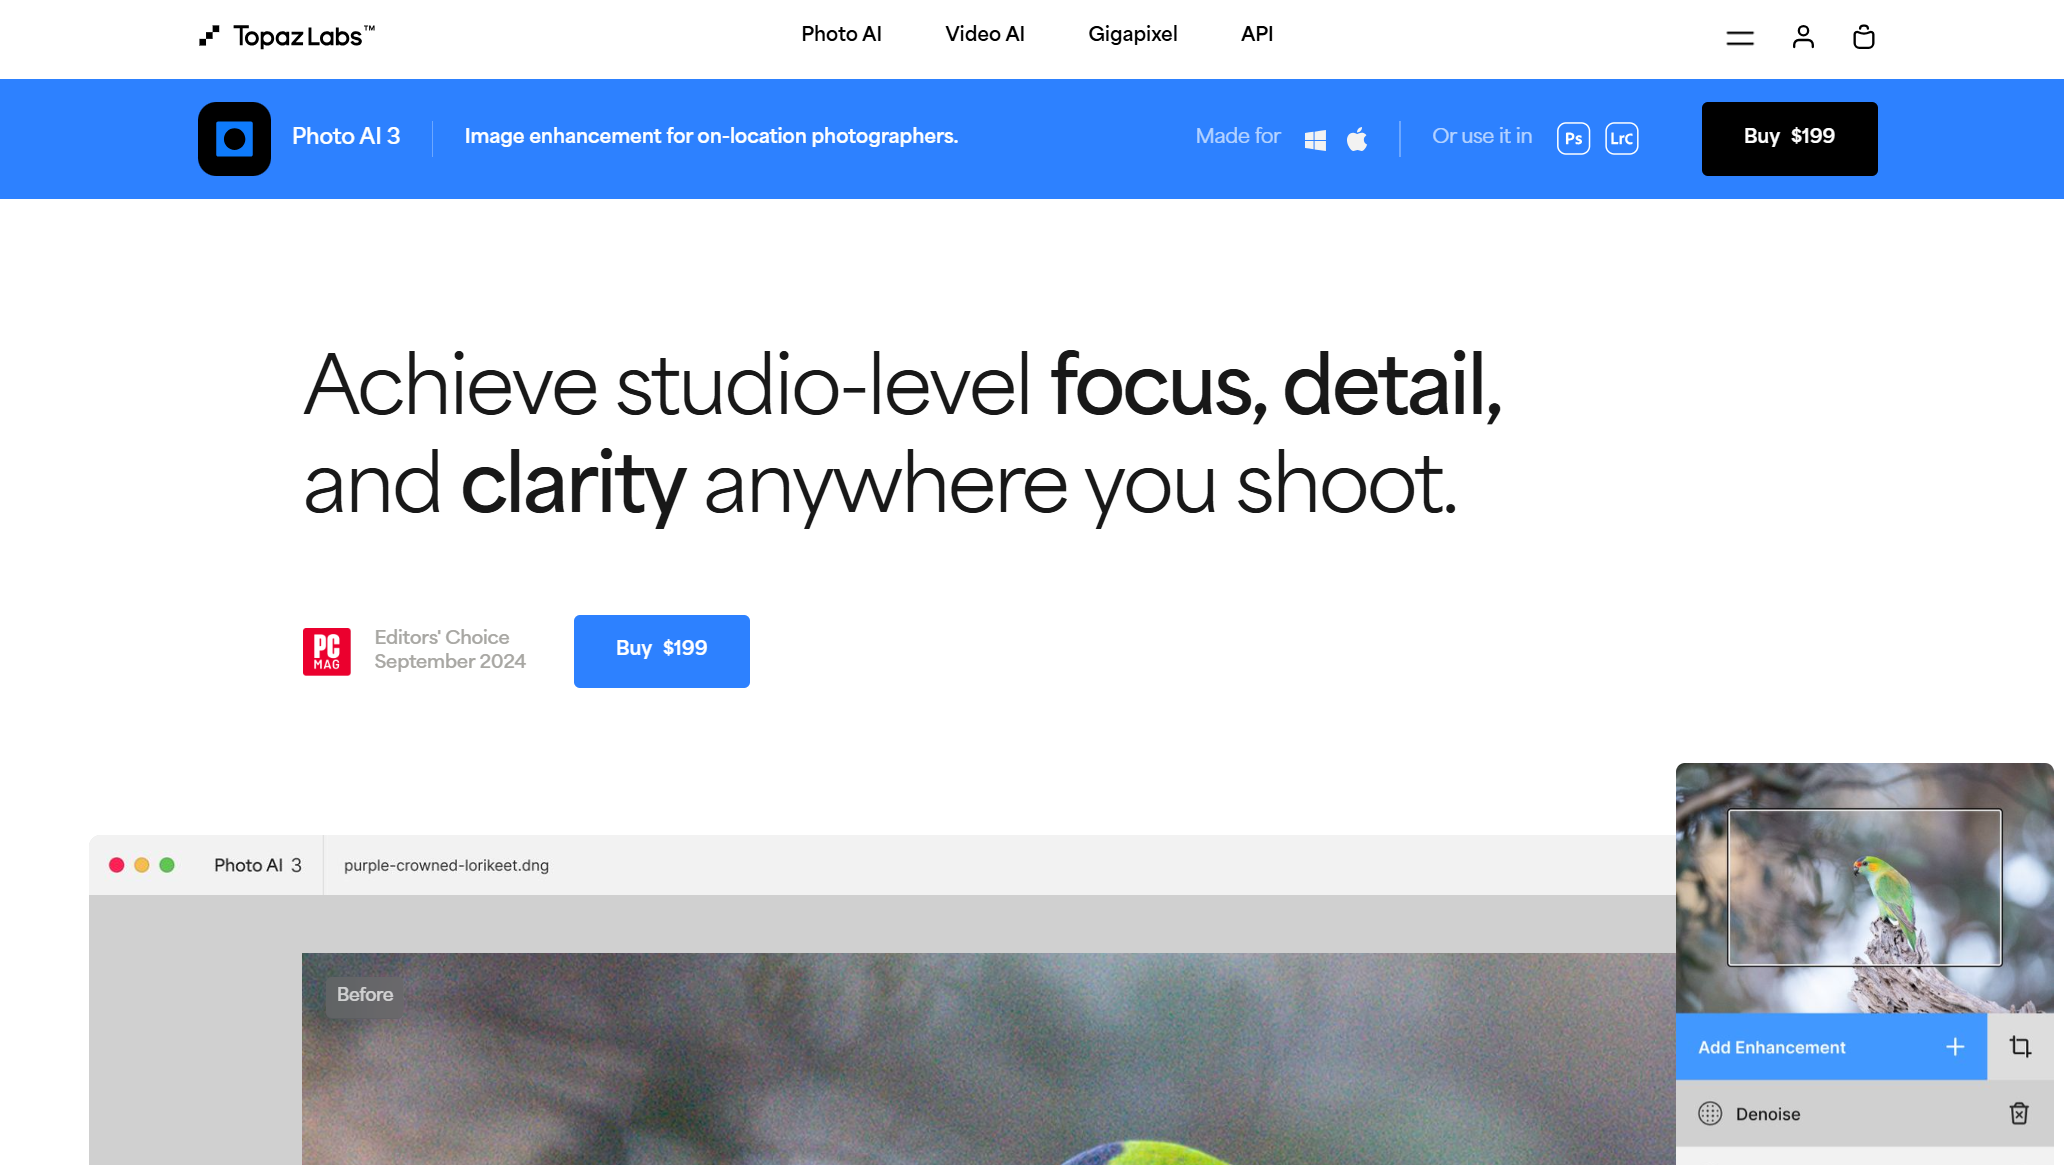Click the lorikeet navigator thumbnail

click(x=1864, y=888)
